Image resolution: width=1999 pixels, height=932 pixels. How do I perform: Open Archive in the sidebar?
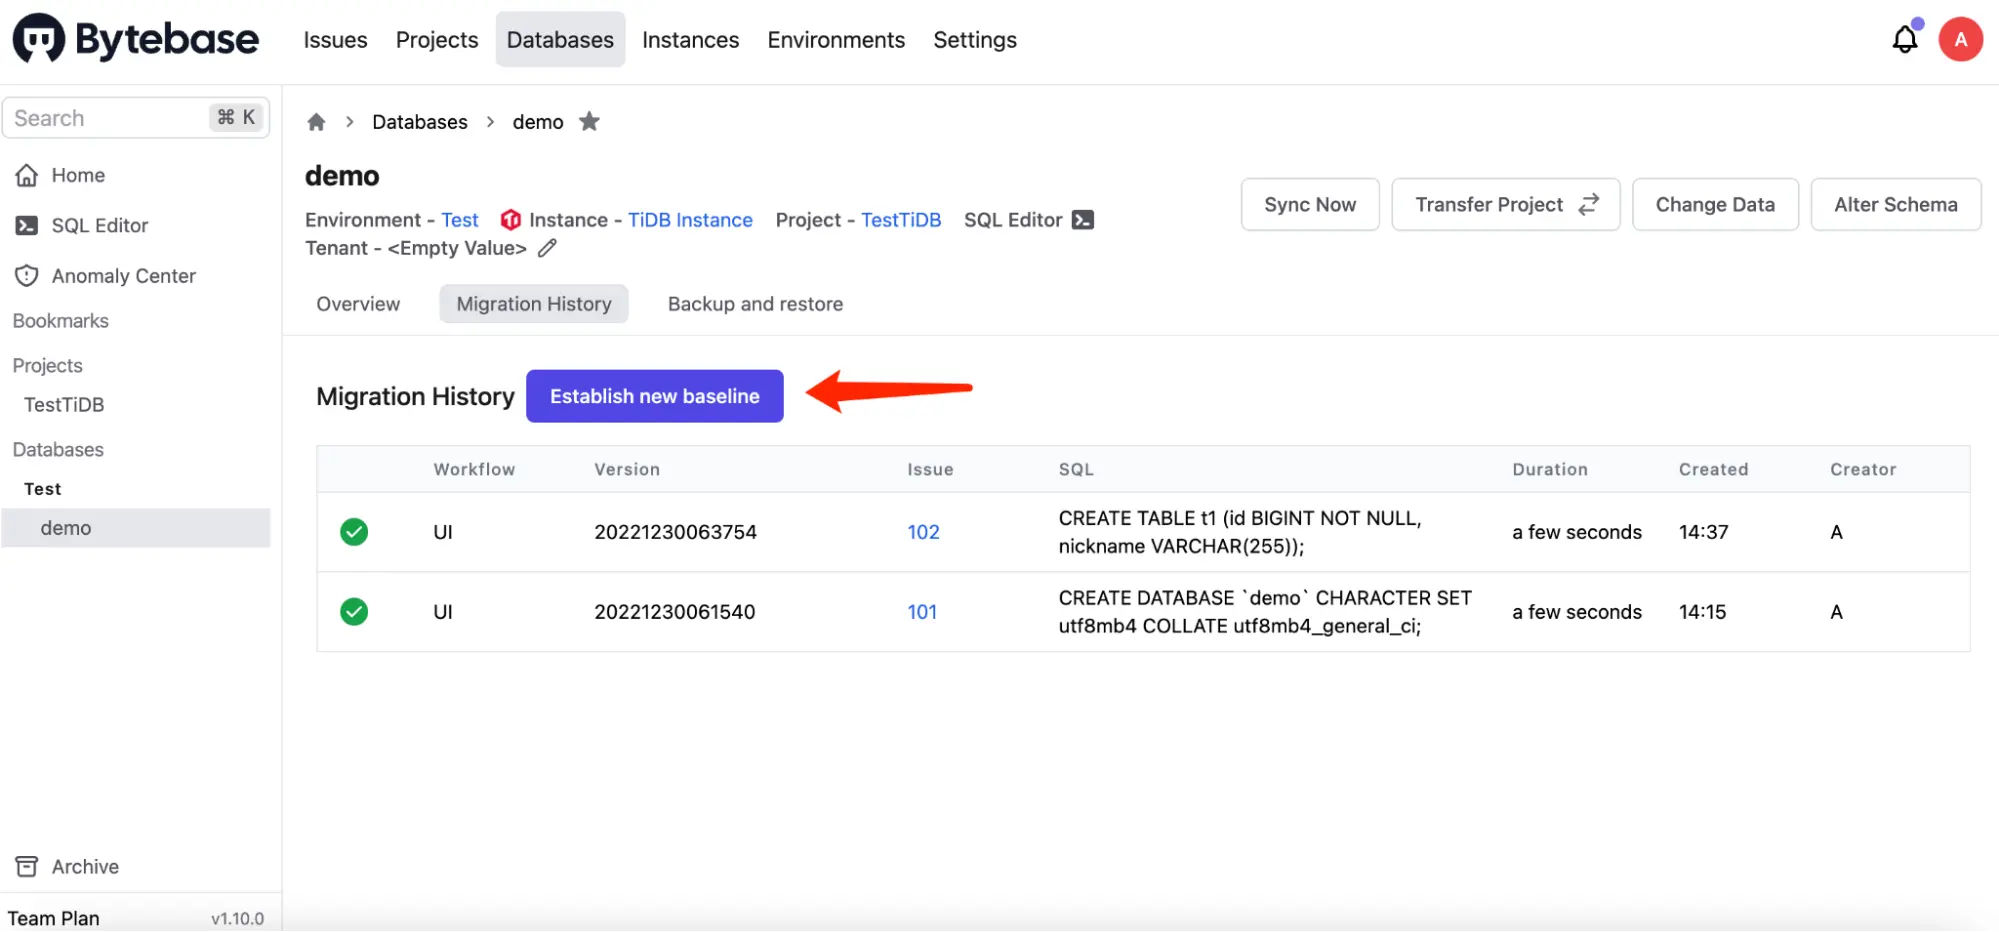tap(85, 866)
